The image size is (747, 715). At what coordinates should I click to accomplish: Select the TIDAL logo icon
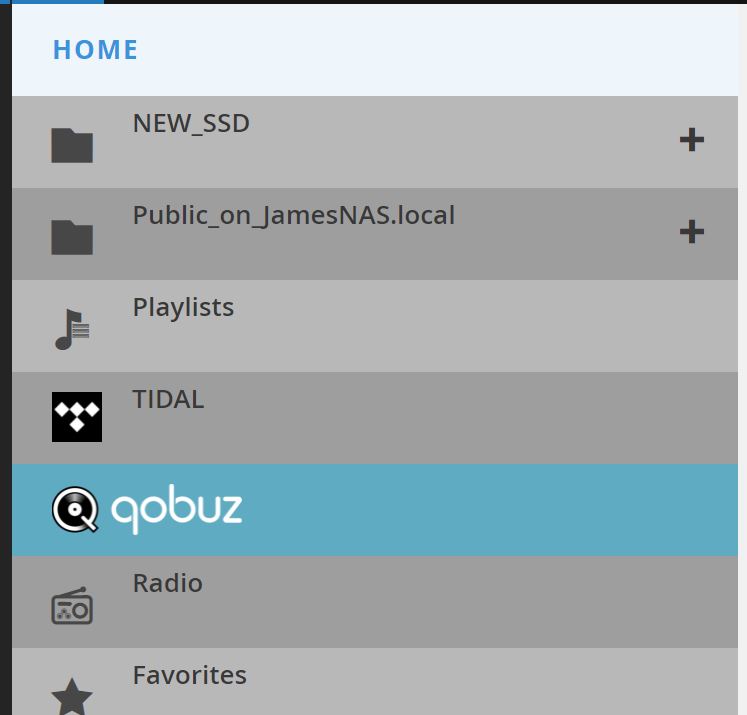[77, 417]
